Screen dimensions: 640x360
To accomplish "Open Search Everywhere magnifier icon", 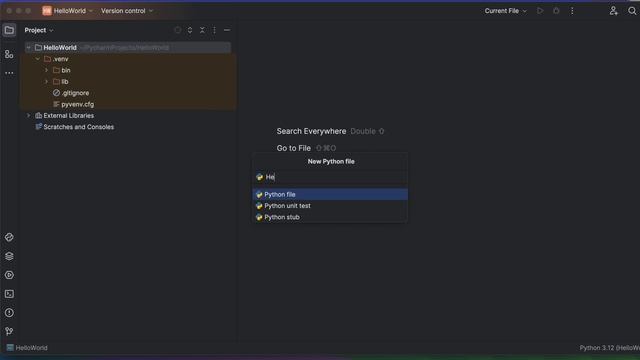I will coord(632,11).
